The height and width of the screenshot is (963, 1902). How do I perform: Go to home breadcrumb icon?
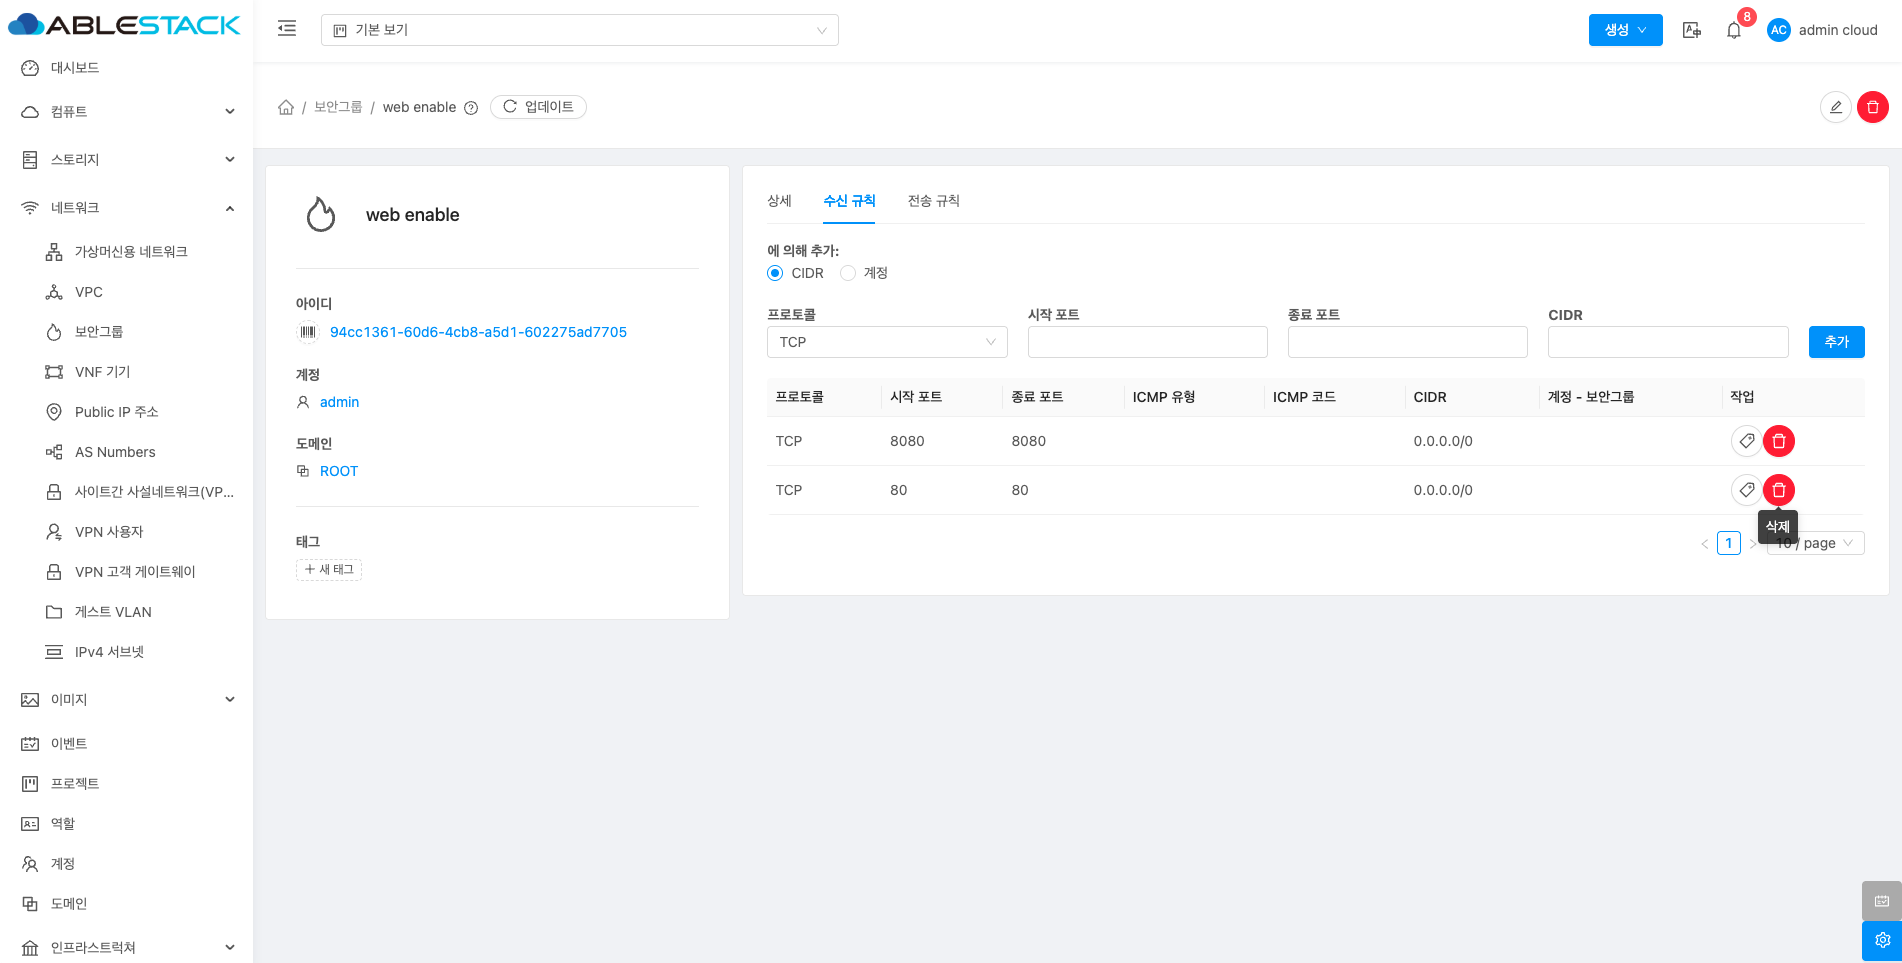pyautogui.click(x=286, y=107)
